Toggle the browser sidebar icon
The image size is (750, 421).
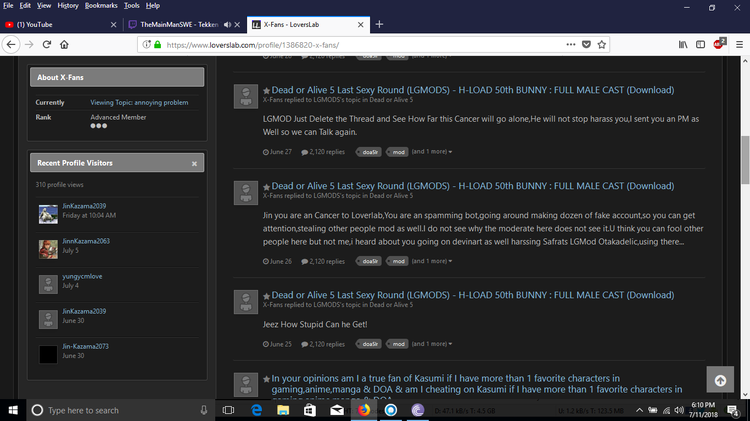700,44
